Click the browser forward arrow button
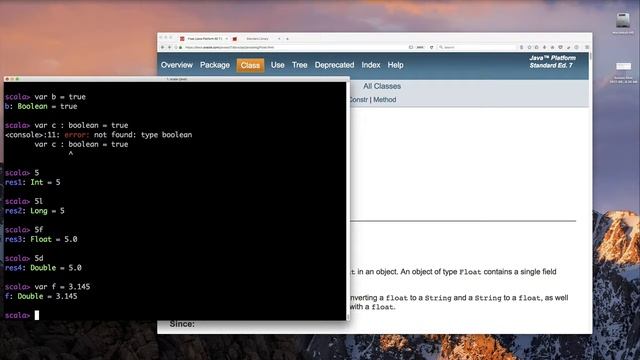This screenshot has height=360, width=640. (x=169, y=47)
